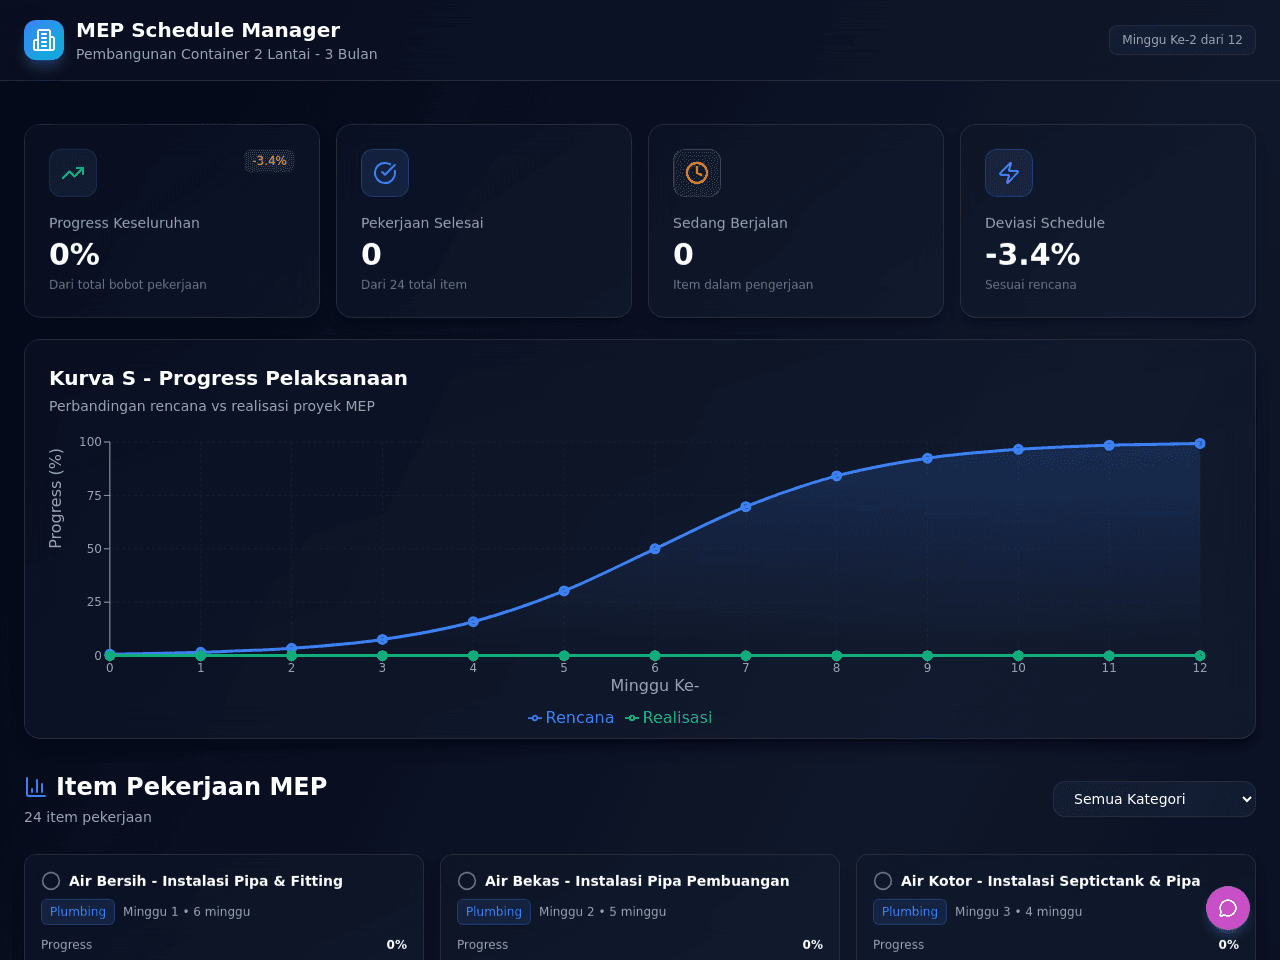
Task: Click Rencana data point at week 4
Action: click(473, 622)
